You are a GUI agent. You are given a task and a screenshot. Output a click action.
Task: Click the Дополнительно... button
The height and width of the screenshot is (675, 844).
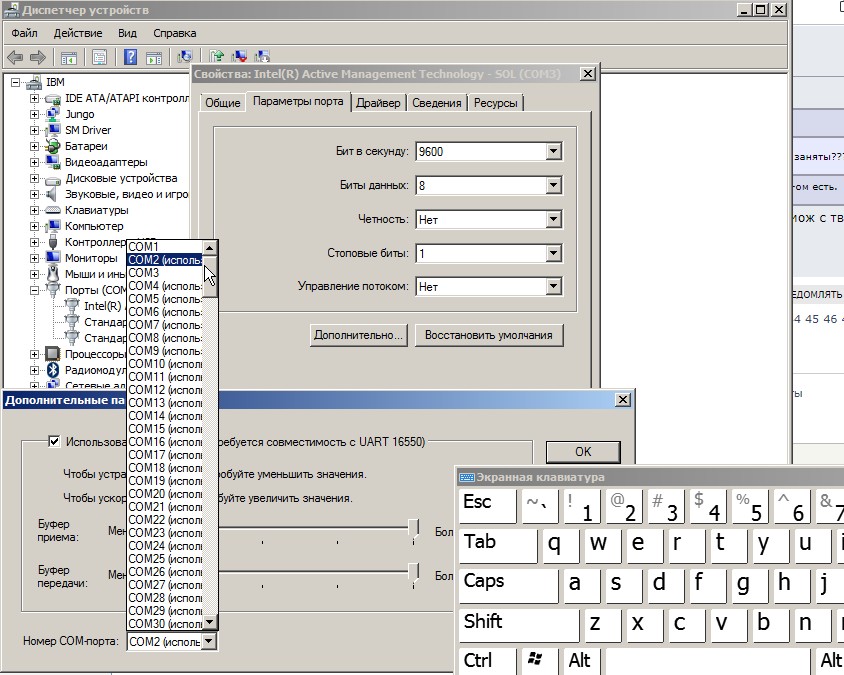pyautogui.click(x=358, y=335)
